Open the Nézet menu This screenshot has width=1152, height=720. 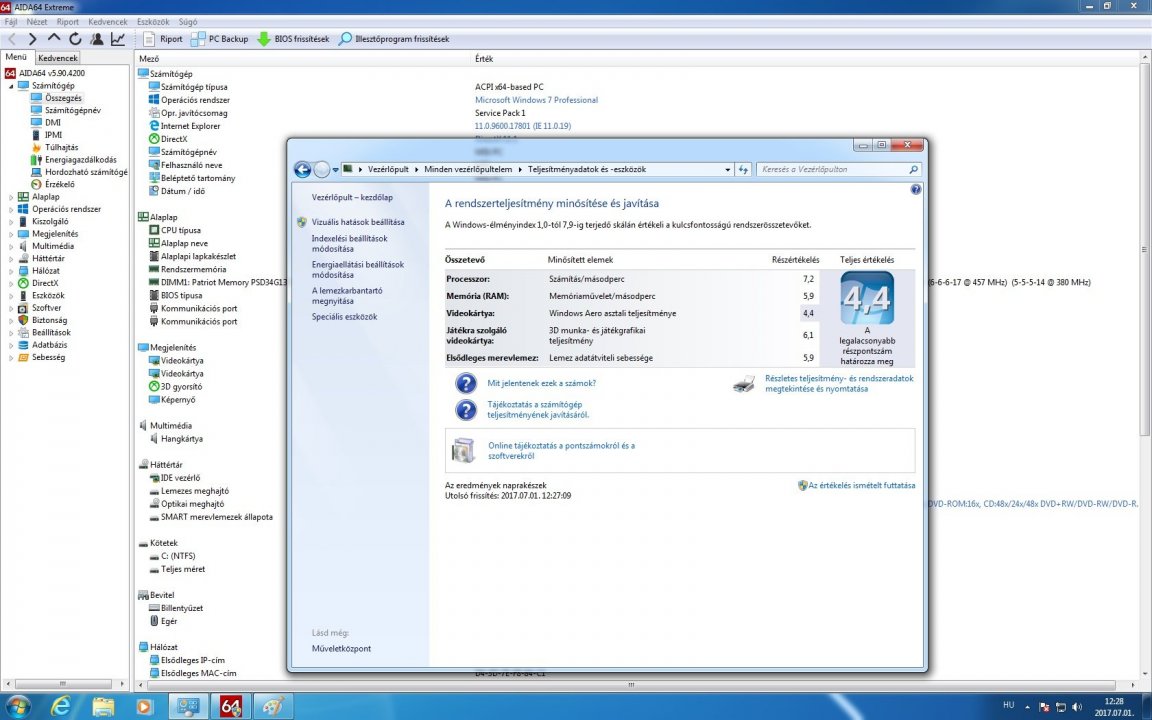tap(37, 22)
